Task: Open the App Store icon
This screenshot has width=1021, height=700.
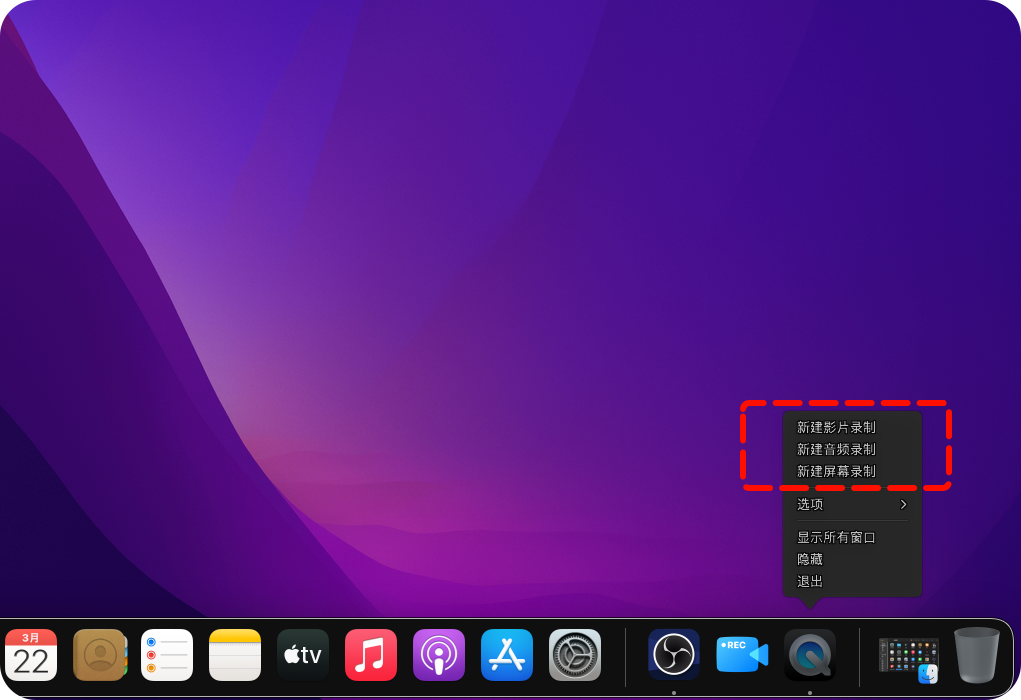Action: coord(507,655)
